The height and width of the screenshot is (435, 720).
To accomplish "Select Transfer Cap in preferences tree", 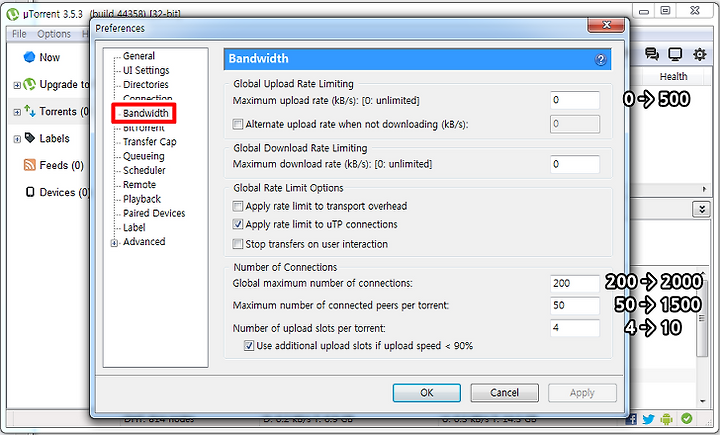I will click(x=149, y=141).
